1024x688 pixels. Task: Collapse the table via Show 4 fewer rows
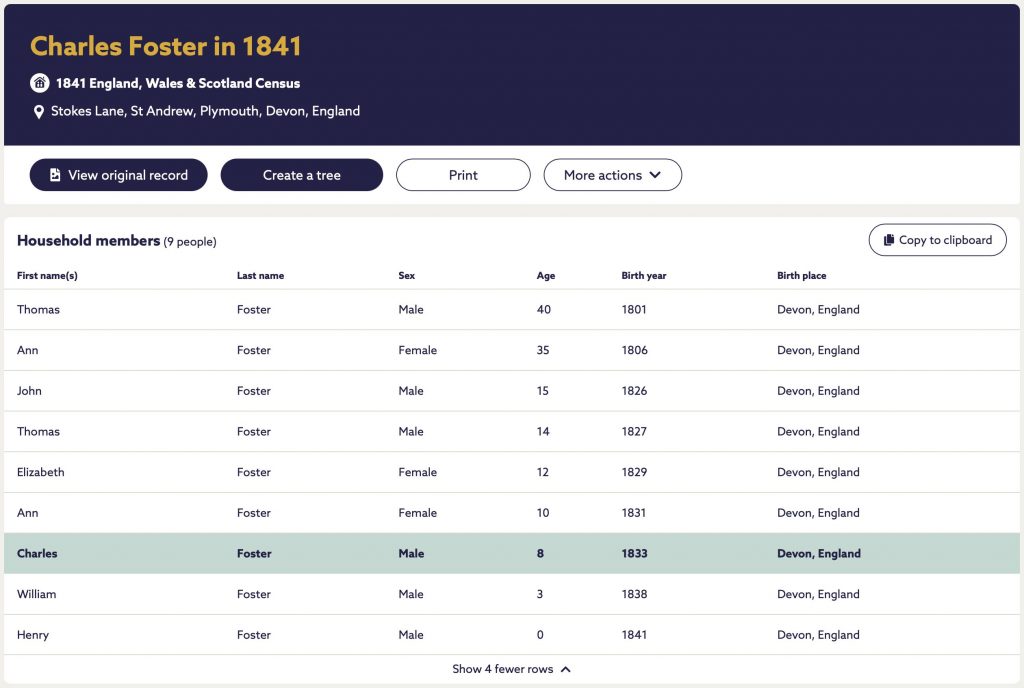(511, 669)
